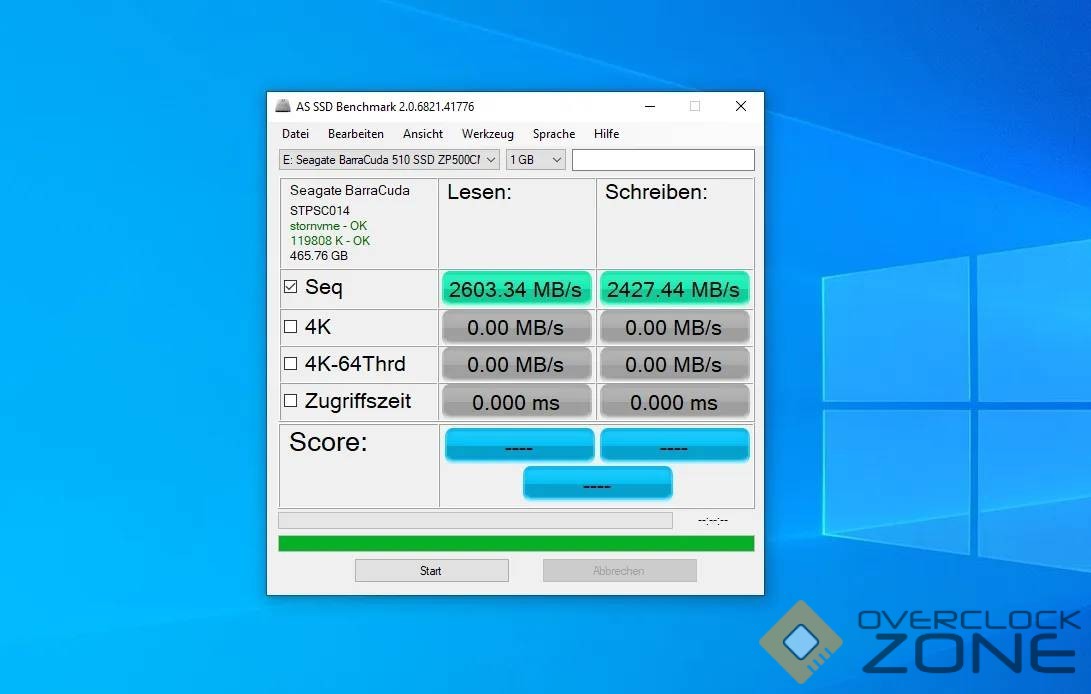Uncheck the Seq benchmark checkbox
1091x694 pixels.
point(291,287)
